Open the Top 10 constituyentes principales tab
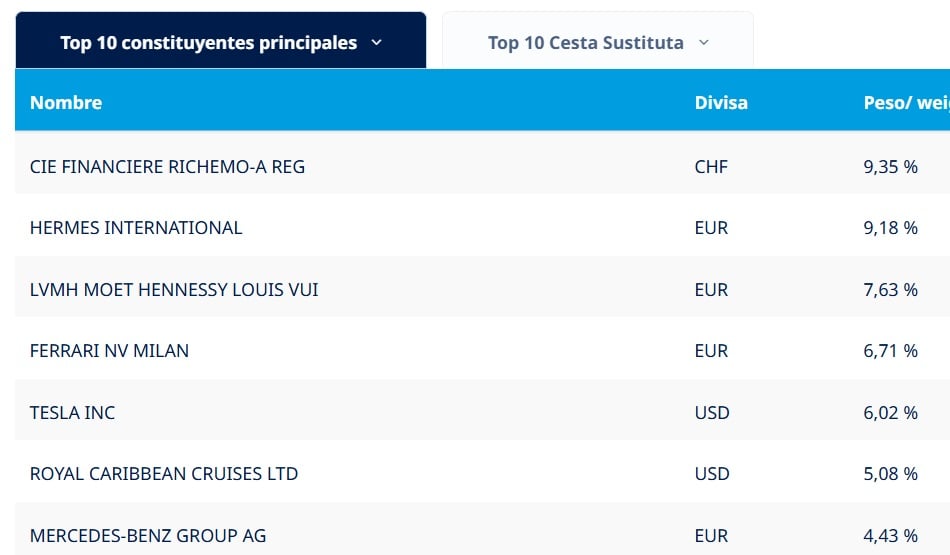 (x=208, y=42)
